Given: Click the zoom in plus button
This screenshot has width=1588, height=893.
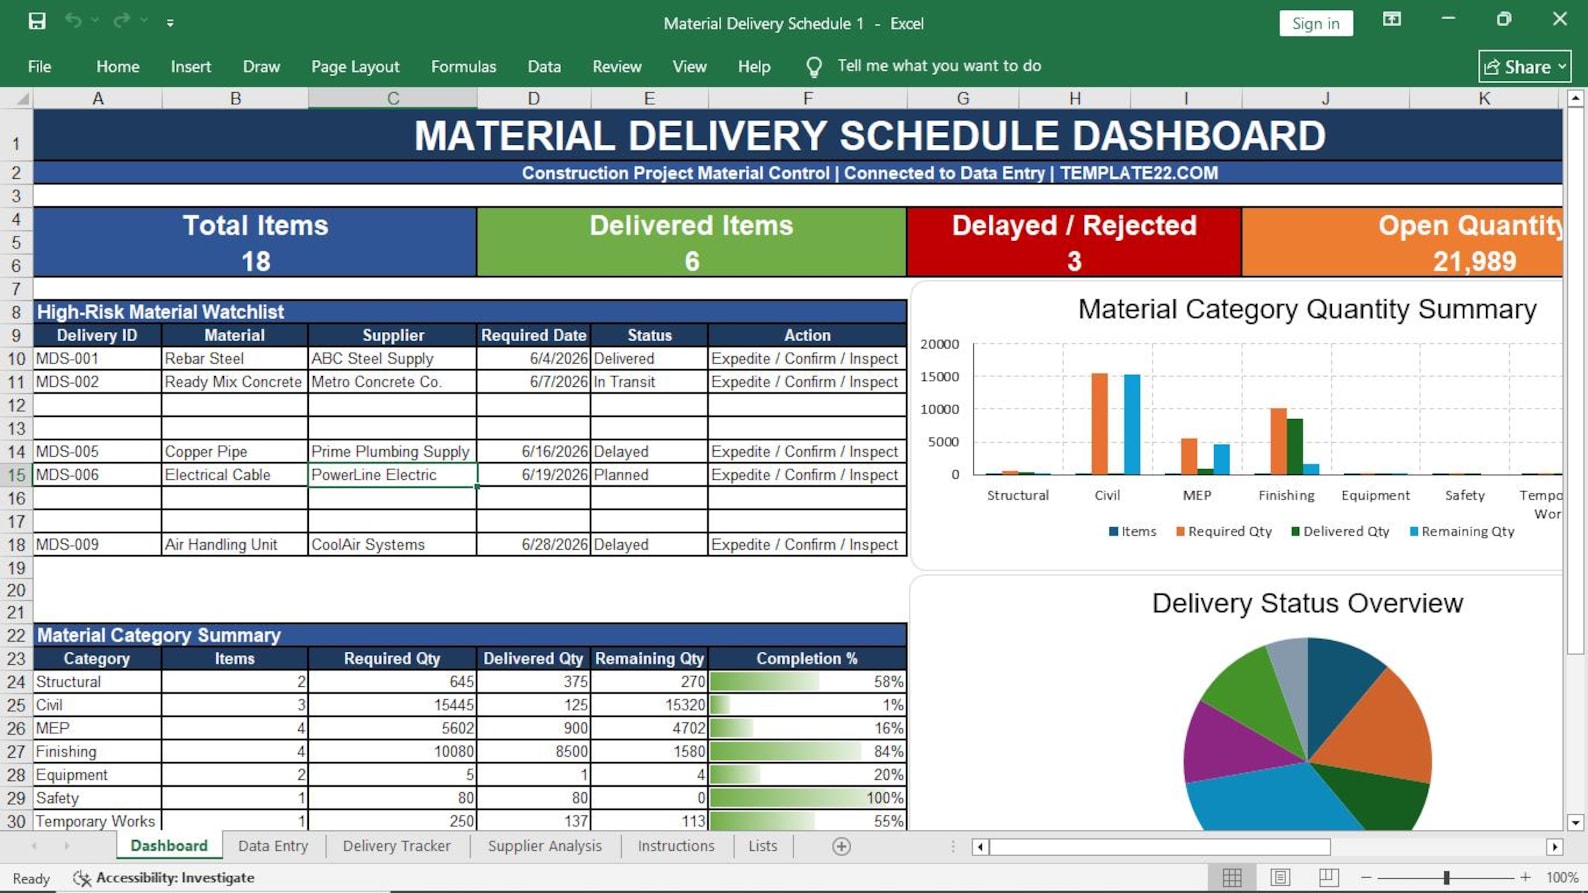Looking at the screenshot, I should [x=1525, y=877].
